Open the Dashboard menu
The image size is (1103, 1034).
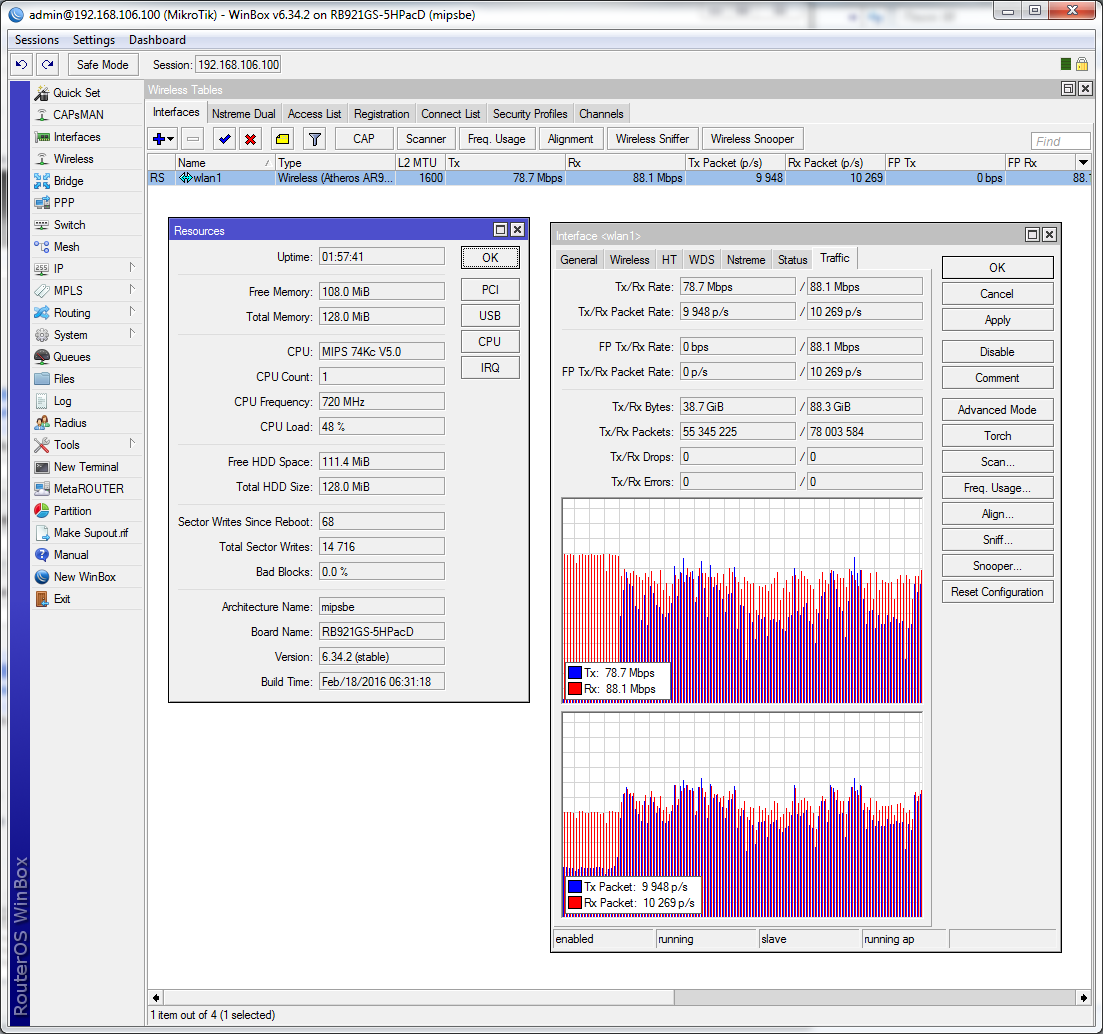point(157,40)
